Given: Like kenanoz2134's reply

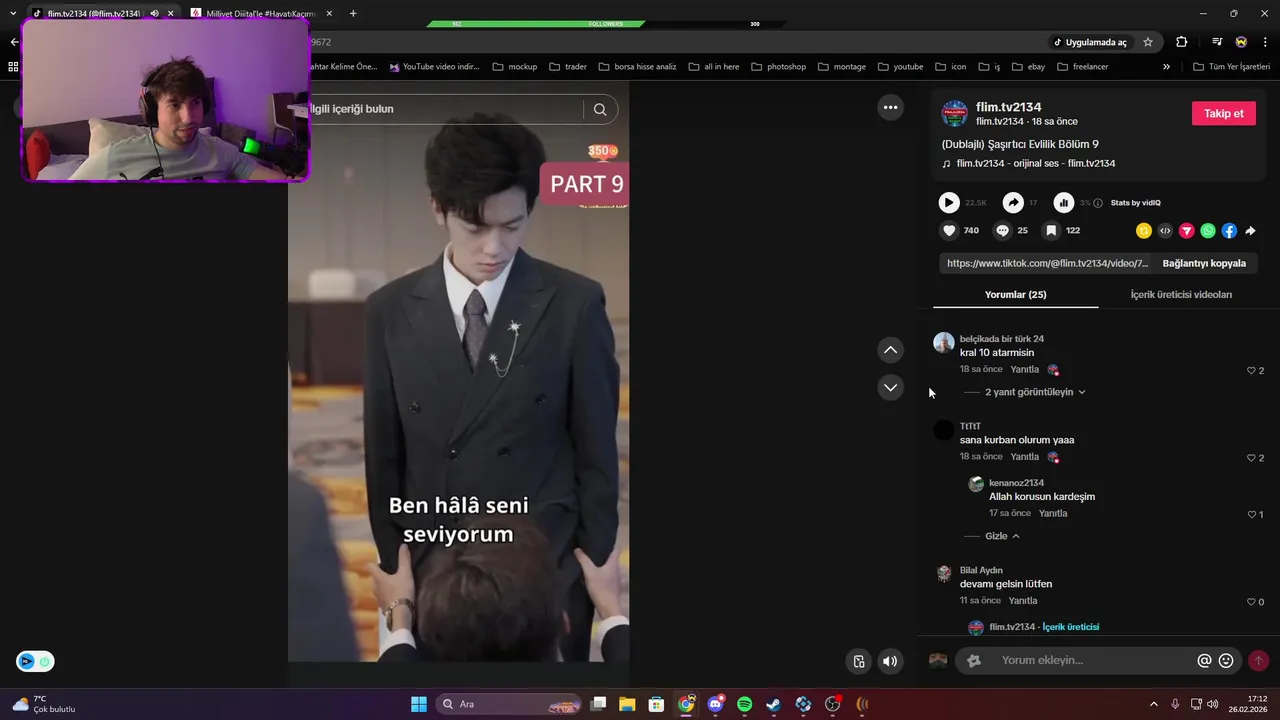Looking at the screenshot, I should click(x=1251, y=515).
